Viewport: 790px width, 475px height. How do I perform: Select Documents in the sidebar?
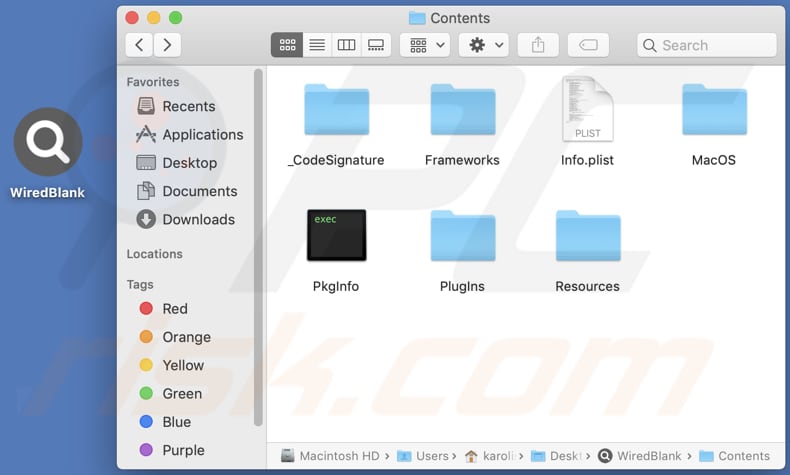(187, 191)
